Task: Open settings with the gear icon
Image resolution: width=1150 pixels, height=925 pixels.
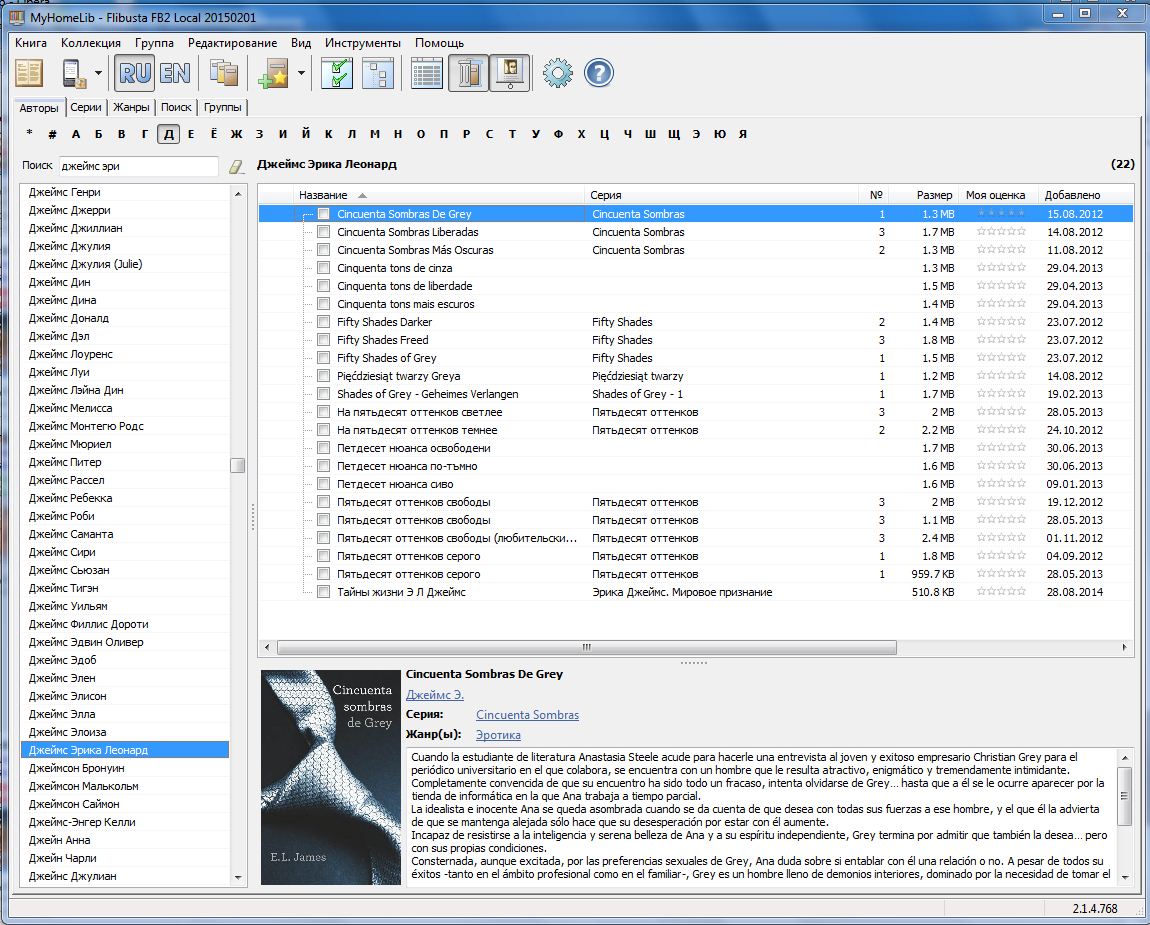Action: coord(557,73)
